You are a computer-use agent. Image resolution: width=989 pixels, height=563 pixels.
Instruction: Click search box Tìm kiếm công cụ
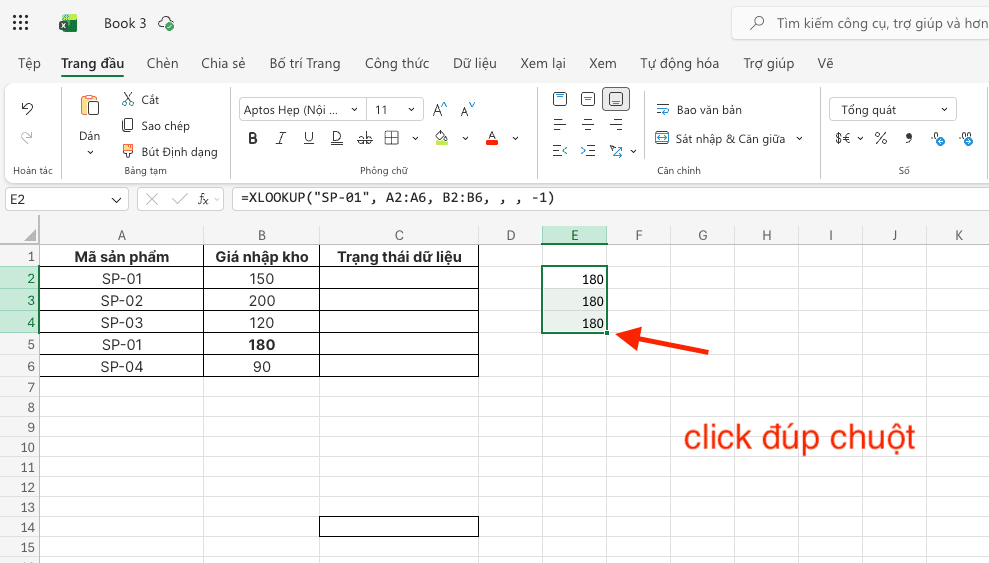(860, 23)
